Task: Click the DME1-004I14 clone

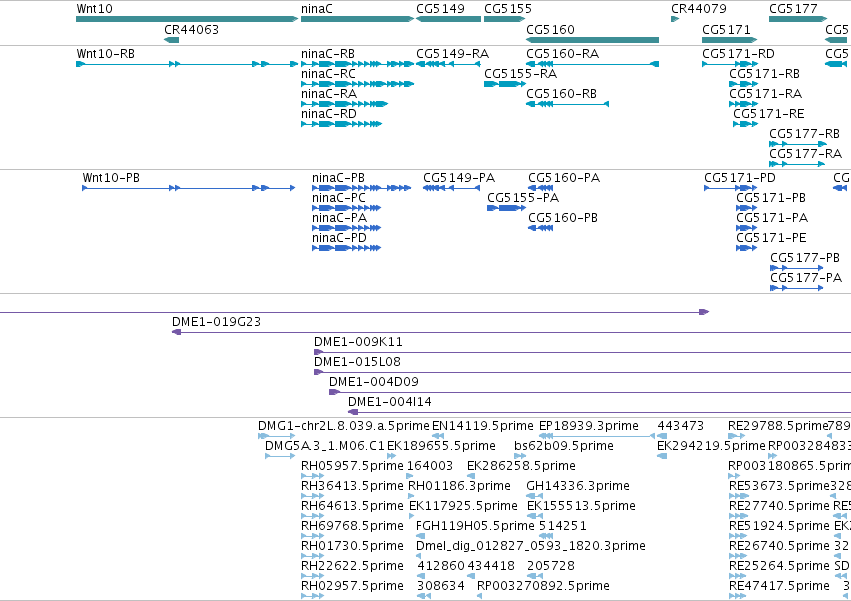Action: pyautogui.click(x=599, y=412)
